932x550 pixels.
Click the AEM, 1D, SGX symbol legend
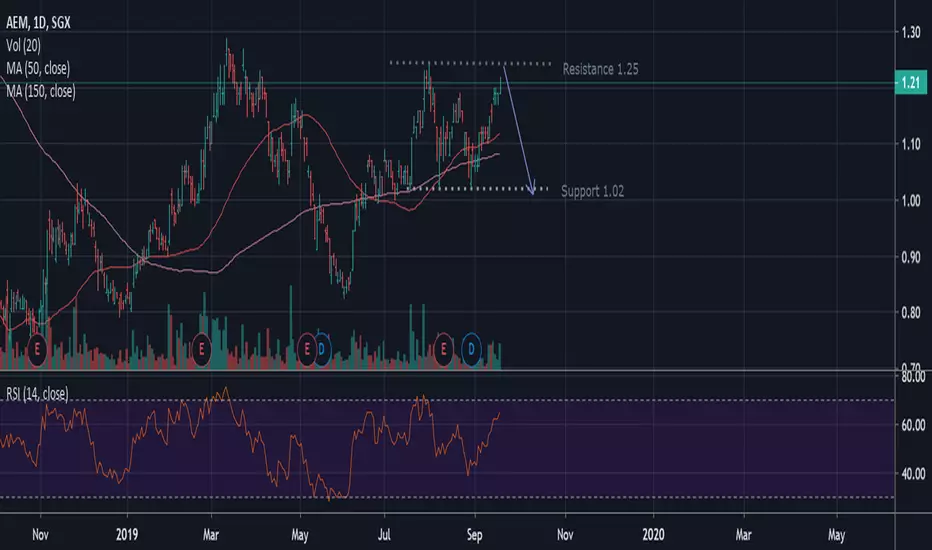tap(38, 23)
